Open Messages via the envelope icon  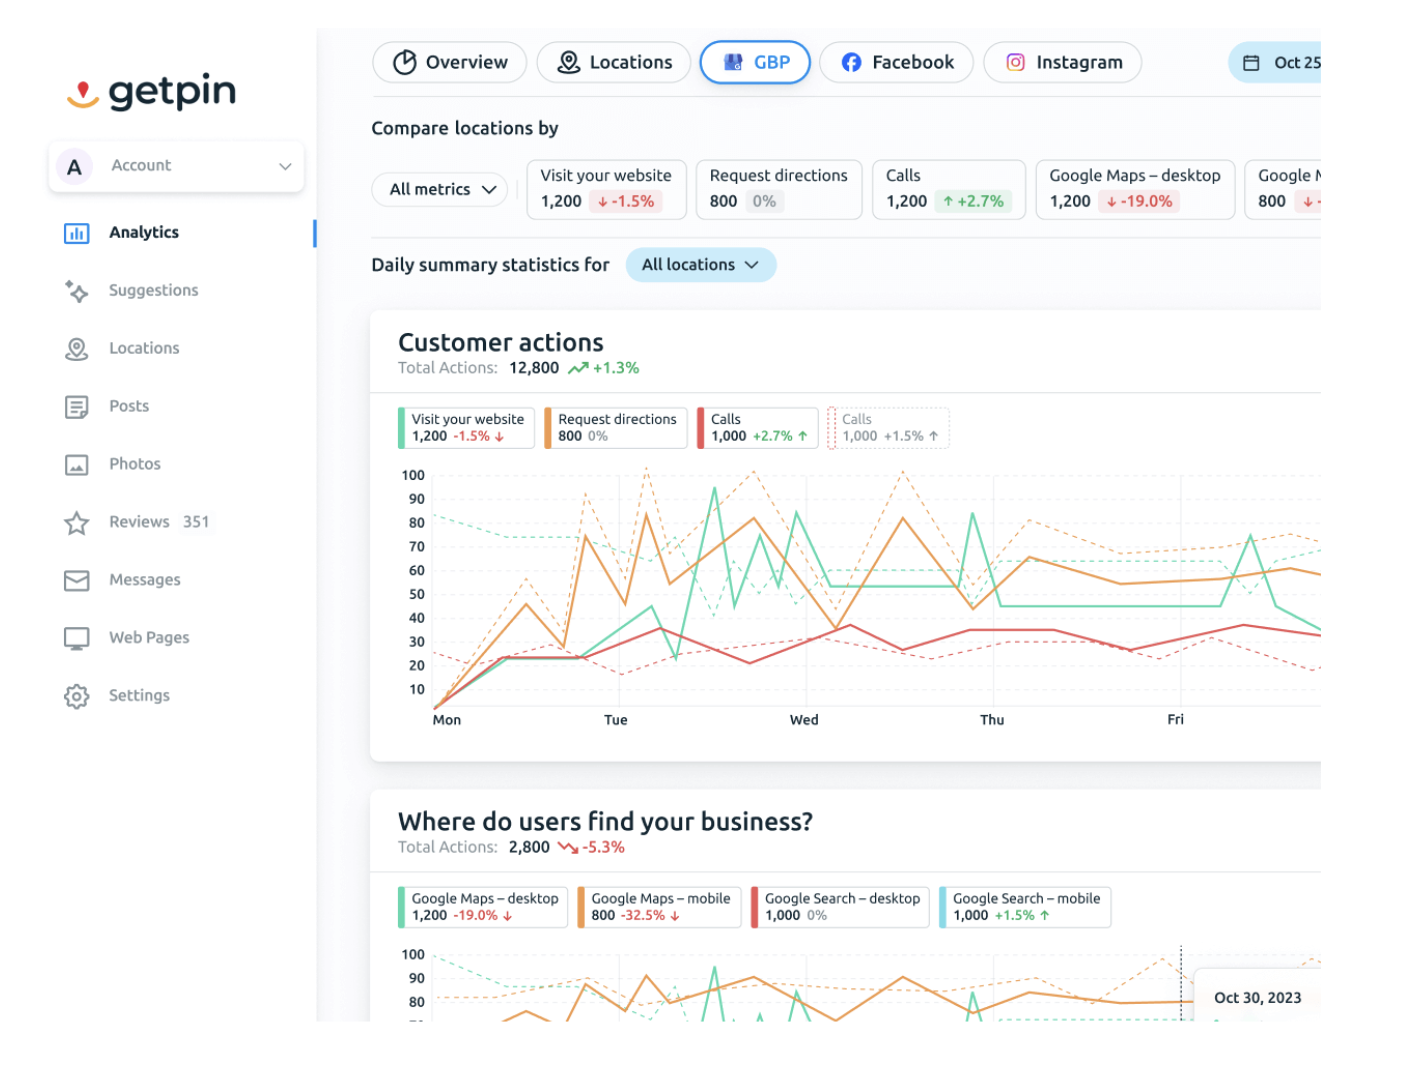coord(76,580)
